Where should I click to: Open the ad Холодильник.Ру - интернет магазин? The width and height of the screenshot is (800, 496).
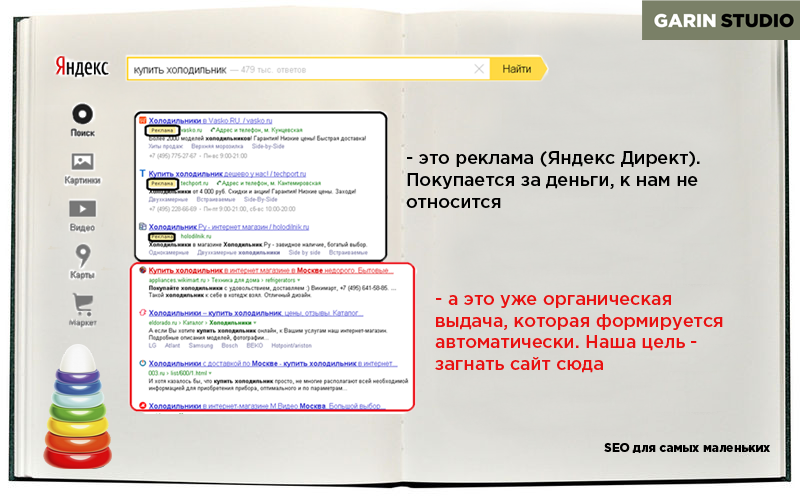coord(229,227)
